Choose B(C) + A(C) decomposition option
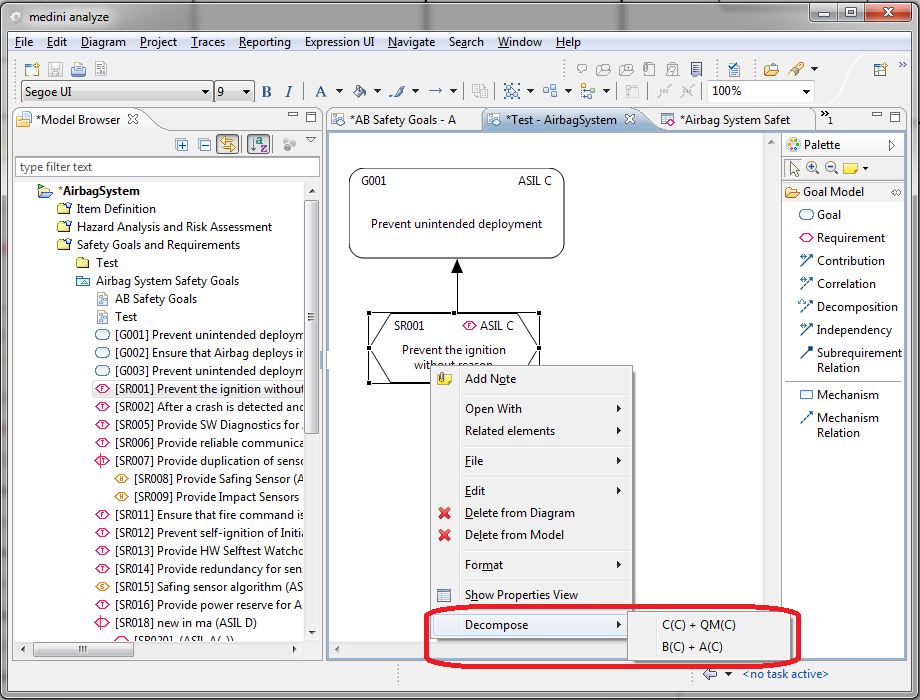Screen dimensions: 920x700 tap(692, 647)
